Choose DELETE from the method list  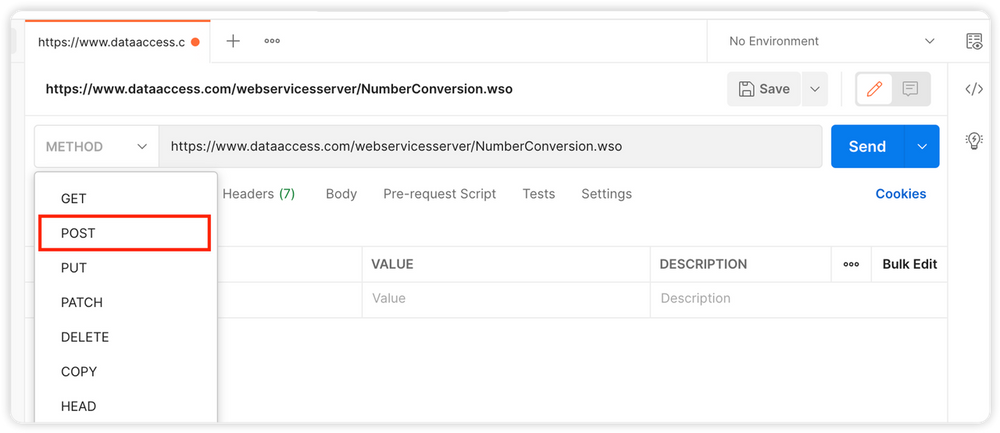(85, 337)
